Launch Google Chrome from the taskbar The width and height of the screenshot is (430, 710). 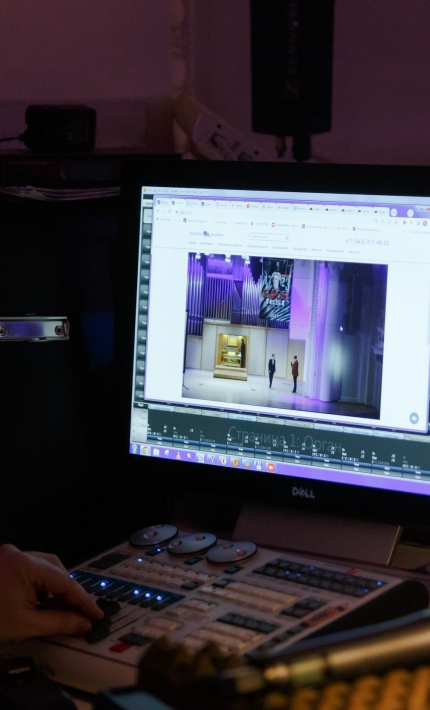[x=145, y=450]
